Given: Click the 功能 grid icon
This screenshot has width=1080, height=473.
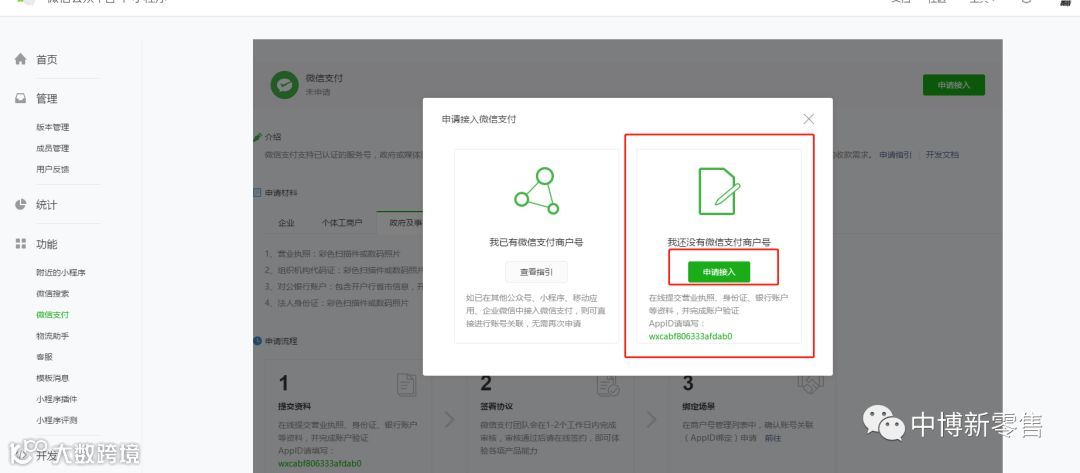Looking at the screenshot, I should 21,244.
